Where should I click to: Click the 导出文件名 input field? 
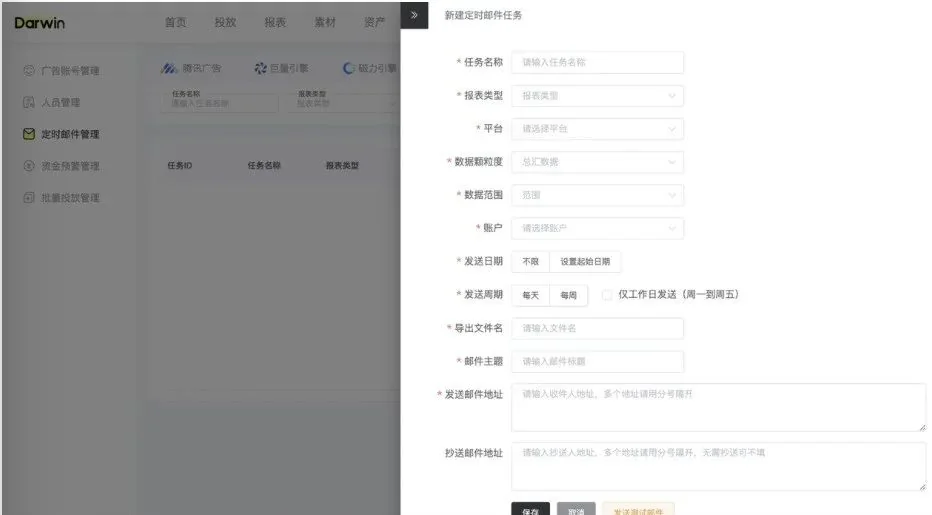point(597,328)
